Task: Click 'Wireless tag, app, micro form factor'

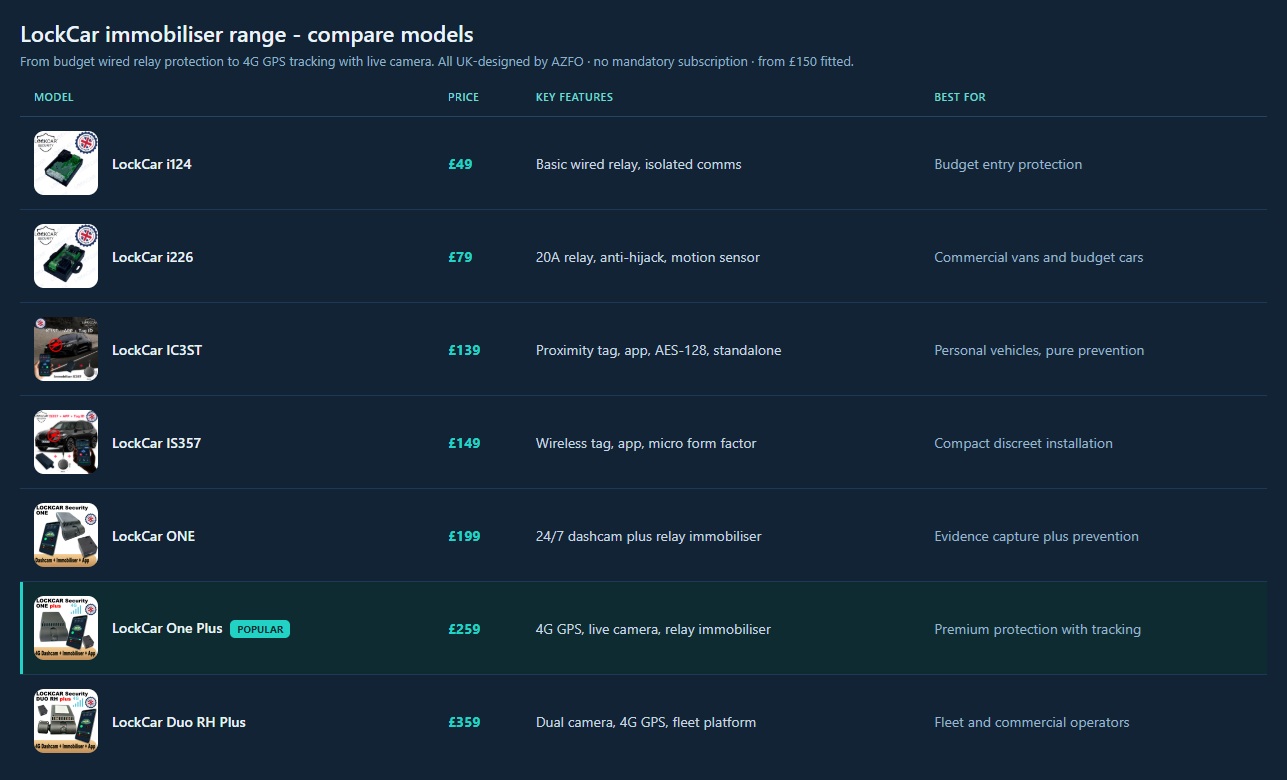Action: point(646,443)
